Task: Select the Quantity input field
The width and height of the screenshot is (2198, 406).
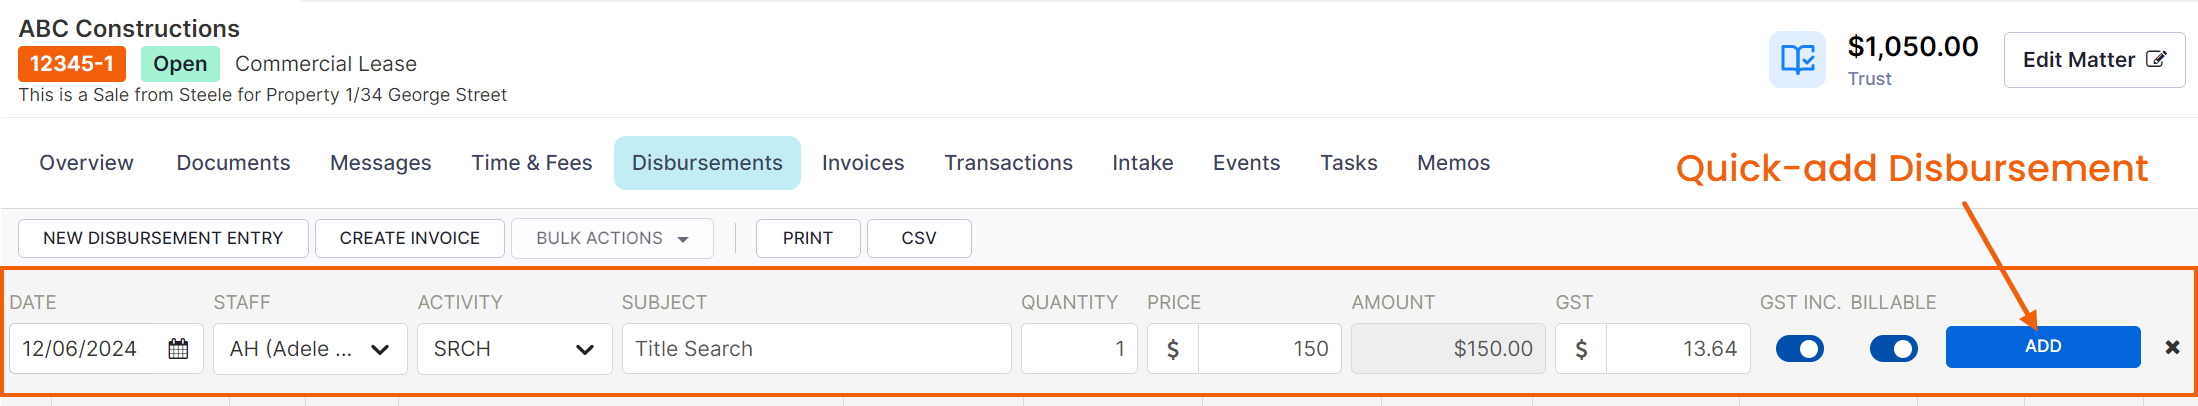Action: pos(1079,349)
